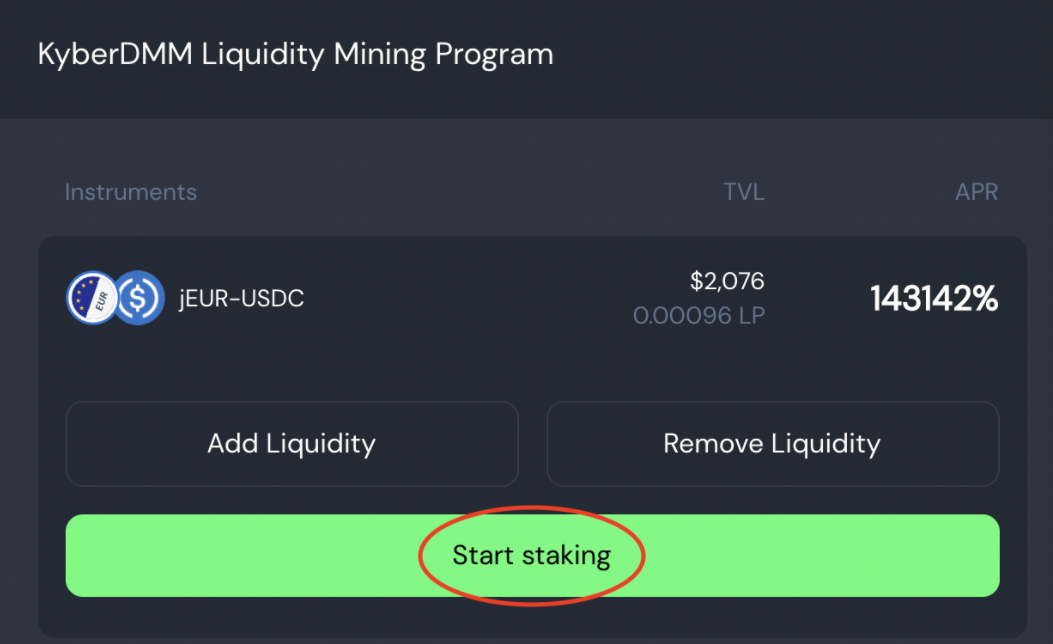This screenshot has width=1053, height=644.
Task: Click the percent sign of the APR value
Action: click(x=985, y=298)
